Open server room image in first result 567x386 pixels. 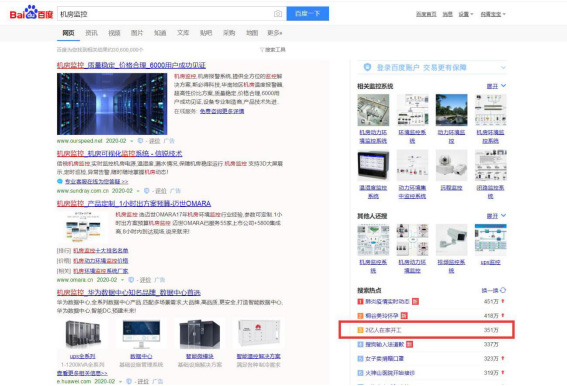(112, 104)
